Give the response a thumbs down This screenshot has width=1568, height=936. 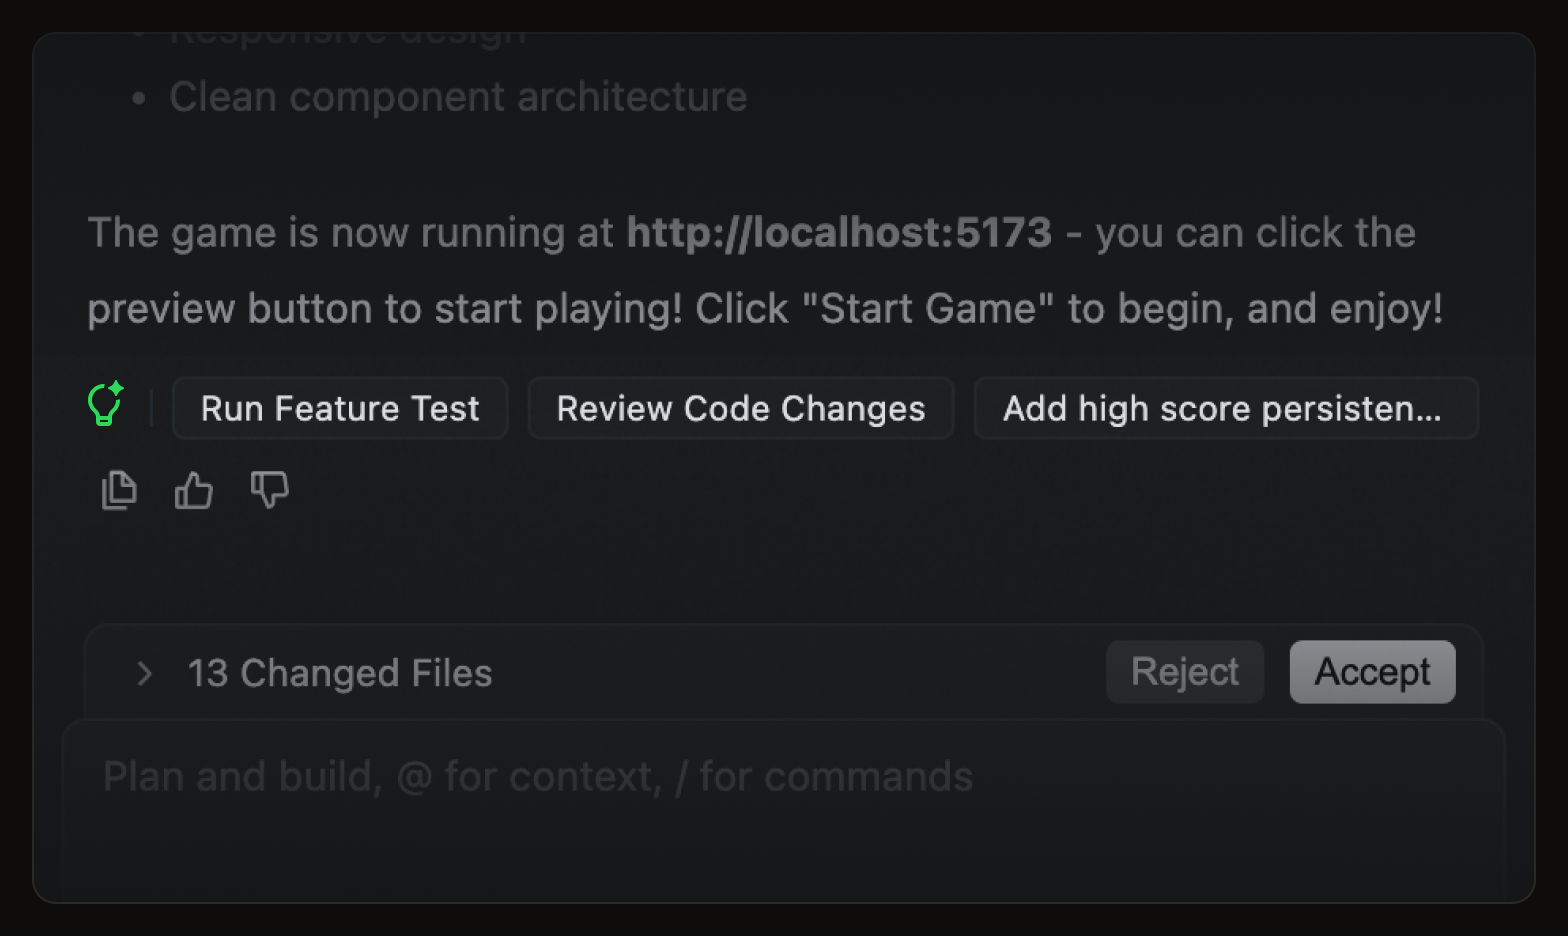point(269,490)
